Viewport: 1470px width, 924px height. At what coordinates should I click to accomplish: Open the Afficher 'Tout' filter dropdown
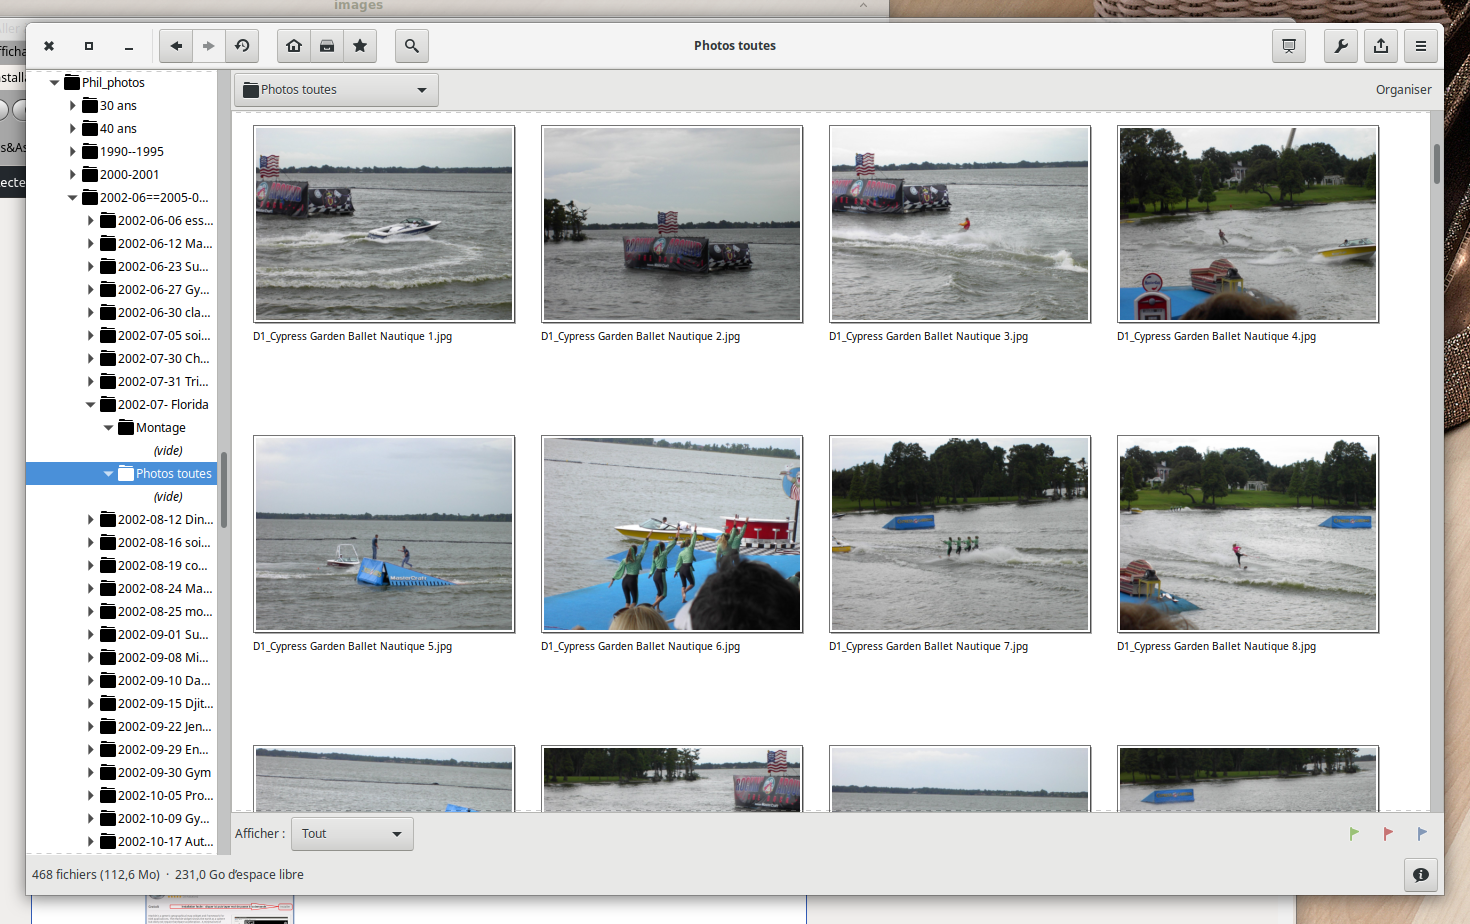click(x=352, y=834)
